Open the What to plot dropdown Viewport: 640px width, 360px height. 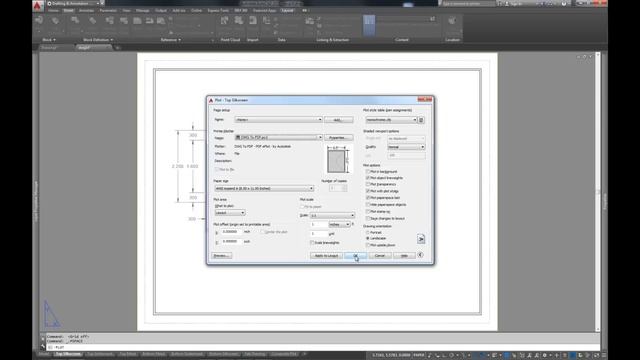tap(230, 213)
